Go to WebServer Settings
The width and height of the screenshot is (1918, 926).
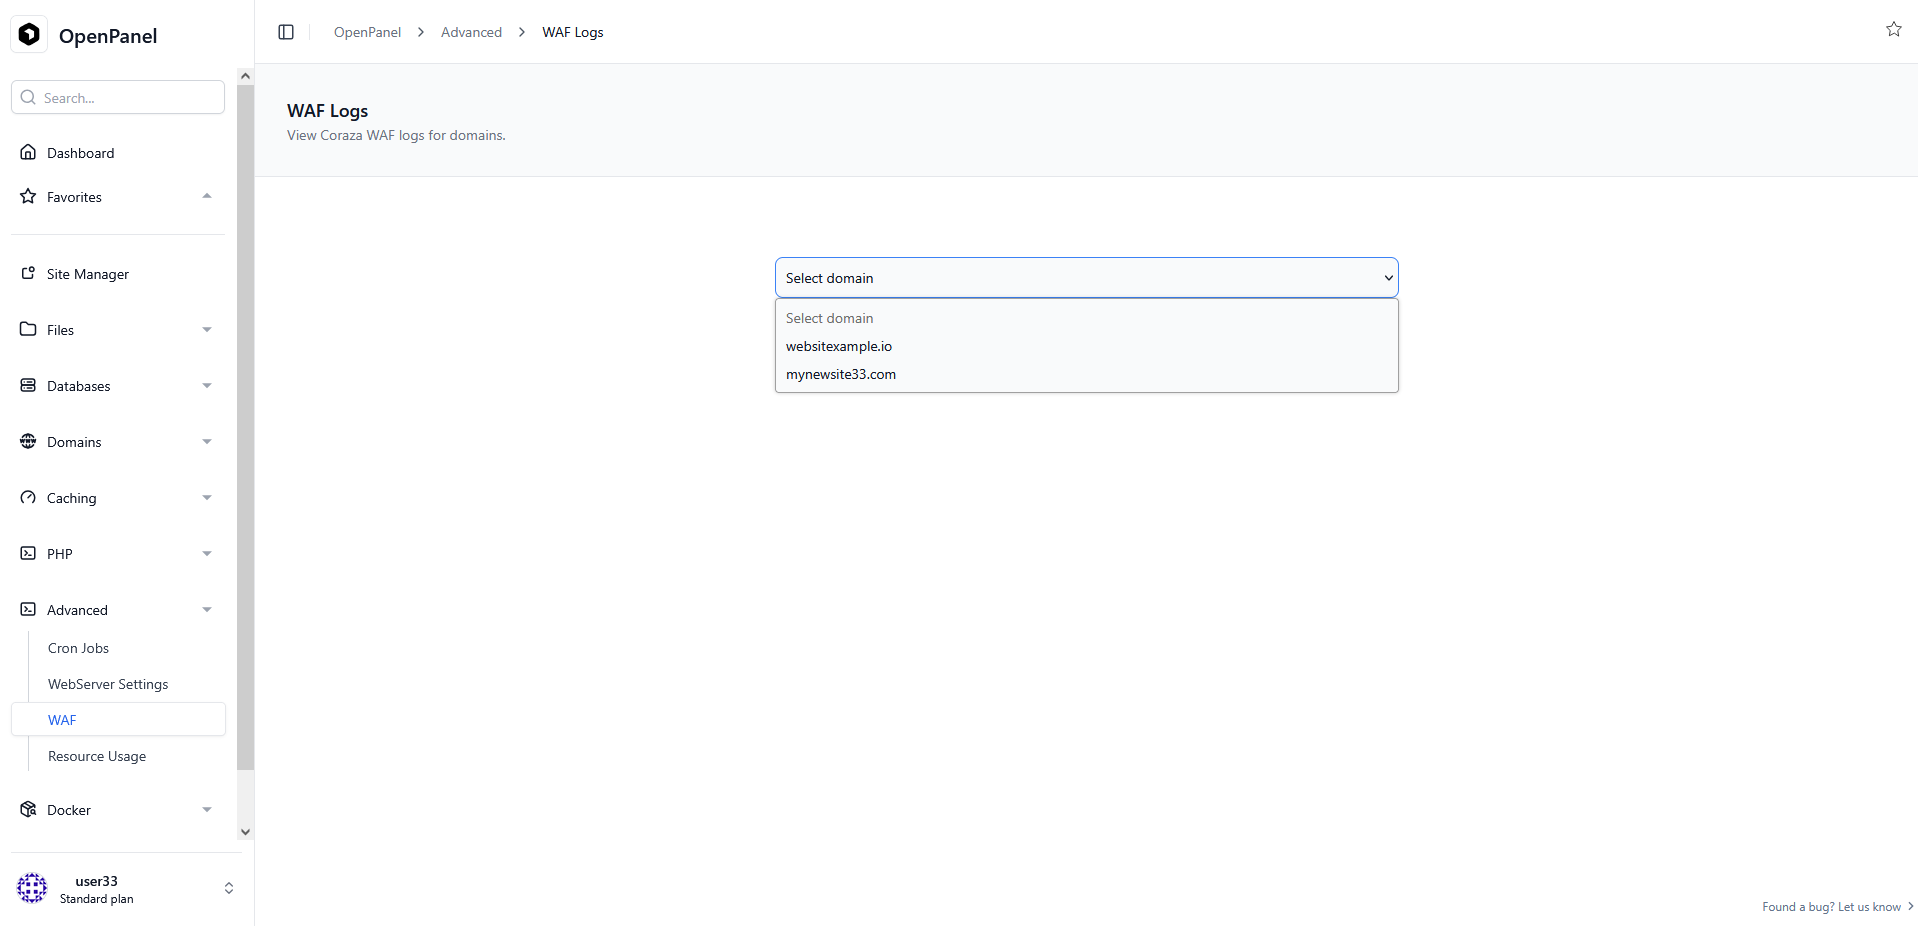point(108,684)
